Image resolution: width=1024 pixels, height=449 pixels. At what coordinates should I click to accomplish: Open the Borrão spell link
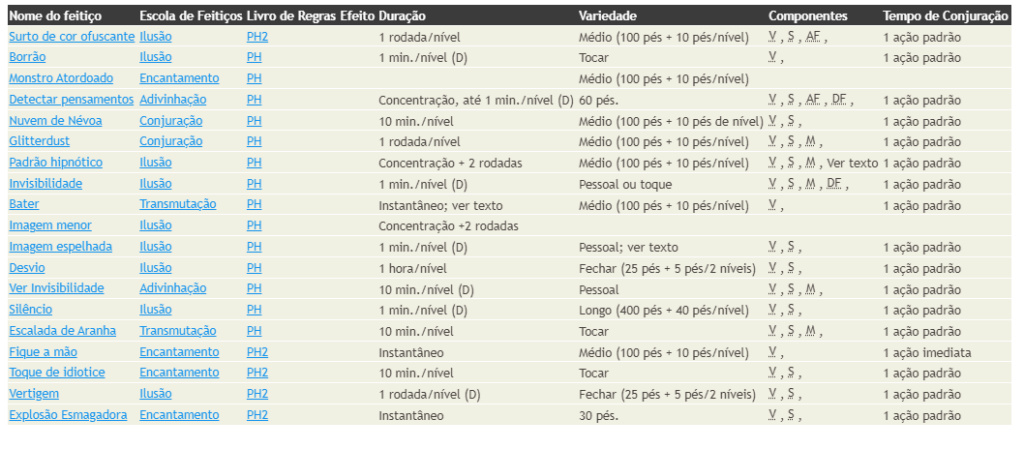pyautogui.click(x=27, y=57)
